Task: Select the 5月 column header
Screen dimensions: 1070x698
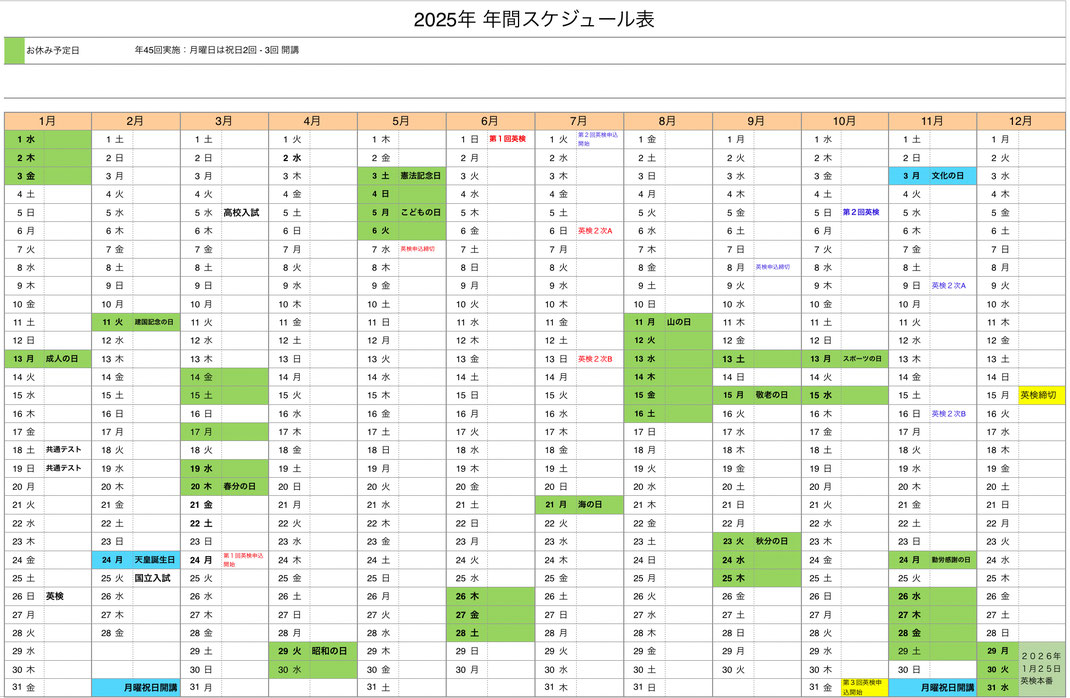Action: pyautogui.click(x=401, y=121)
